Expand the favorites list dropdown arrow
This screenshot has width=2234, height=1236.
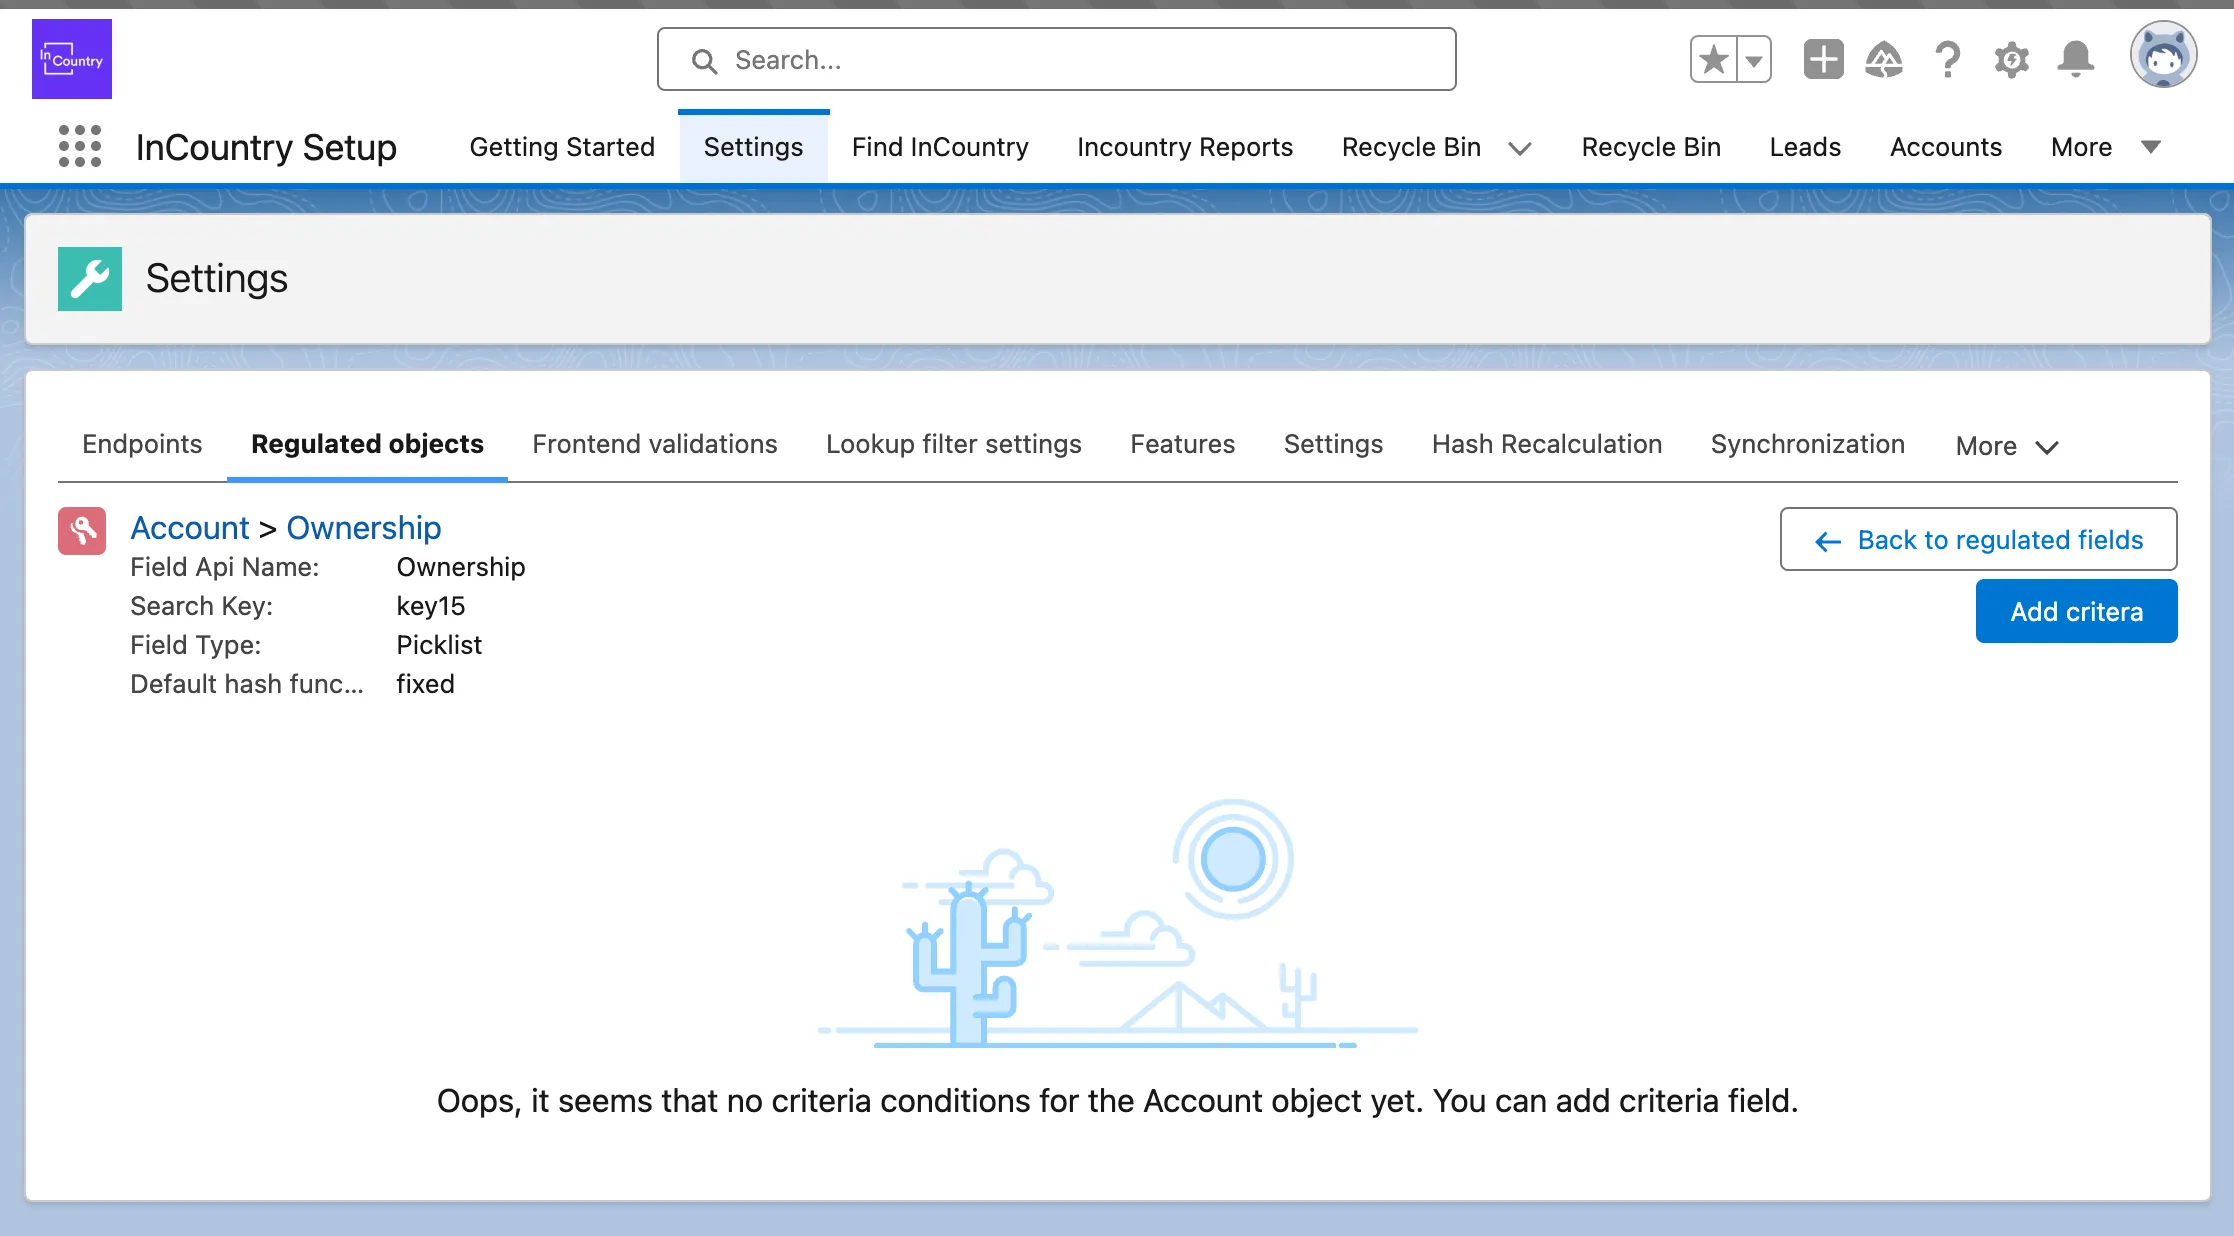click(x=1754, y=60)
